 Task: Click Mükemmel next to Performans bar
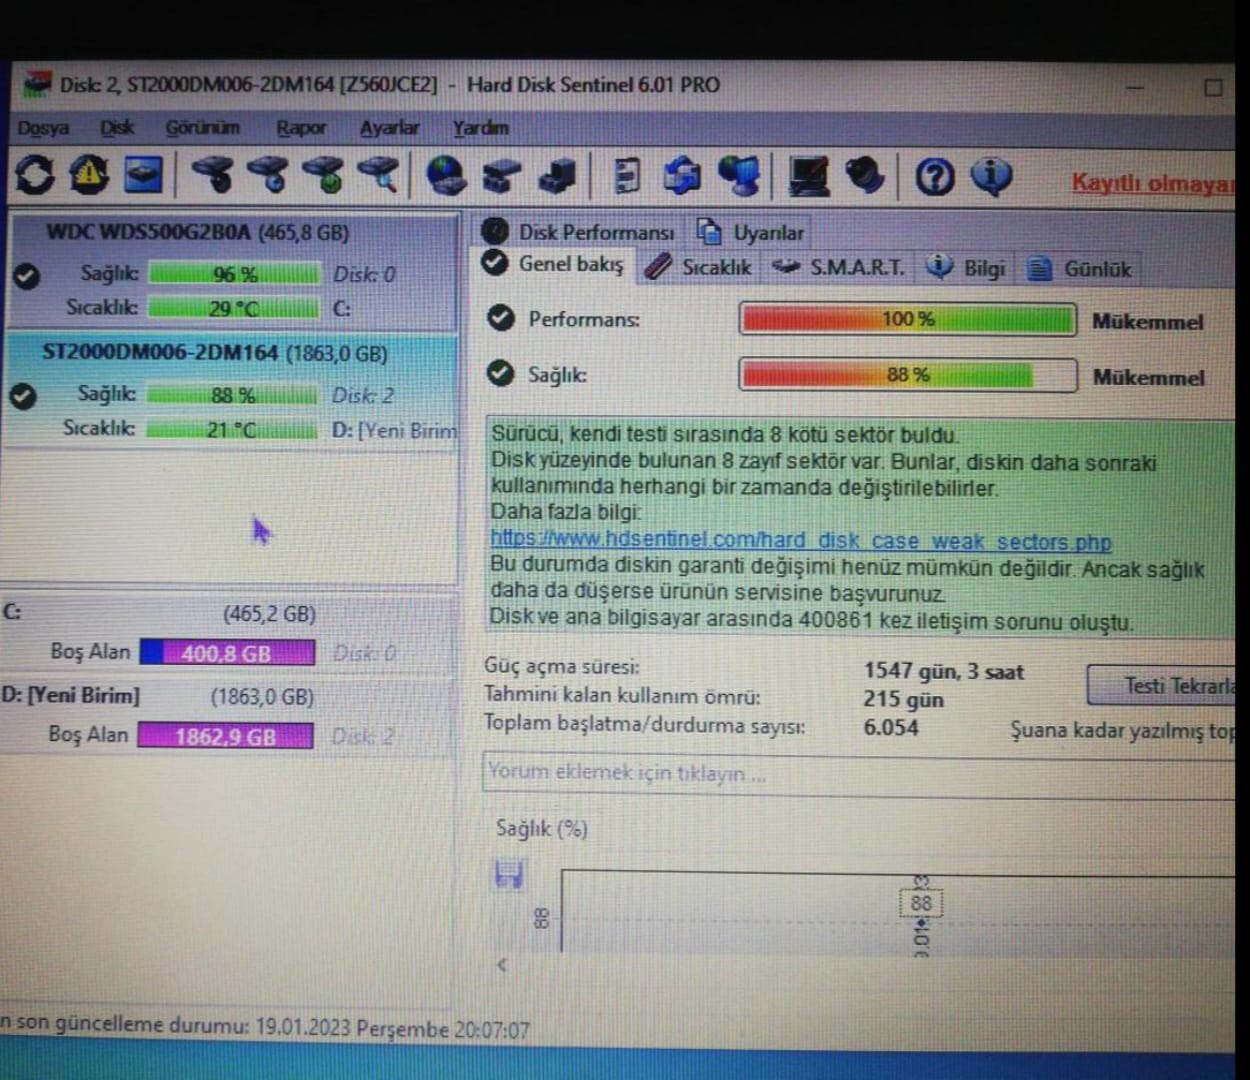[1148, 321]
